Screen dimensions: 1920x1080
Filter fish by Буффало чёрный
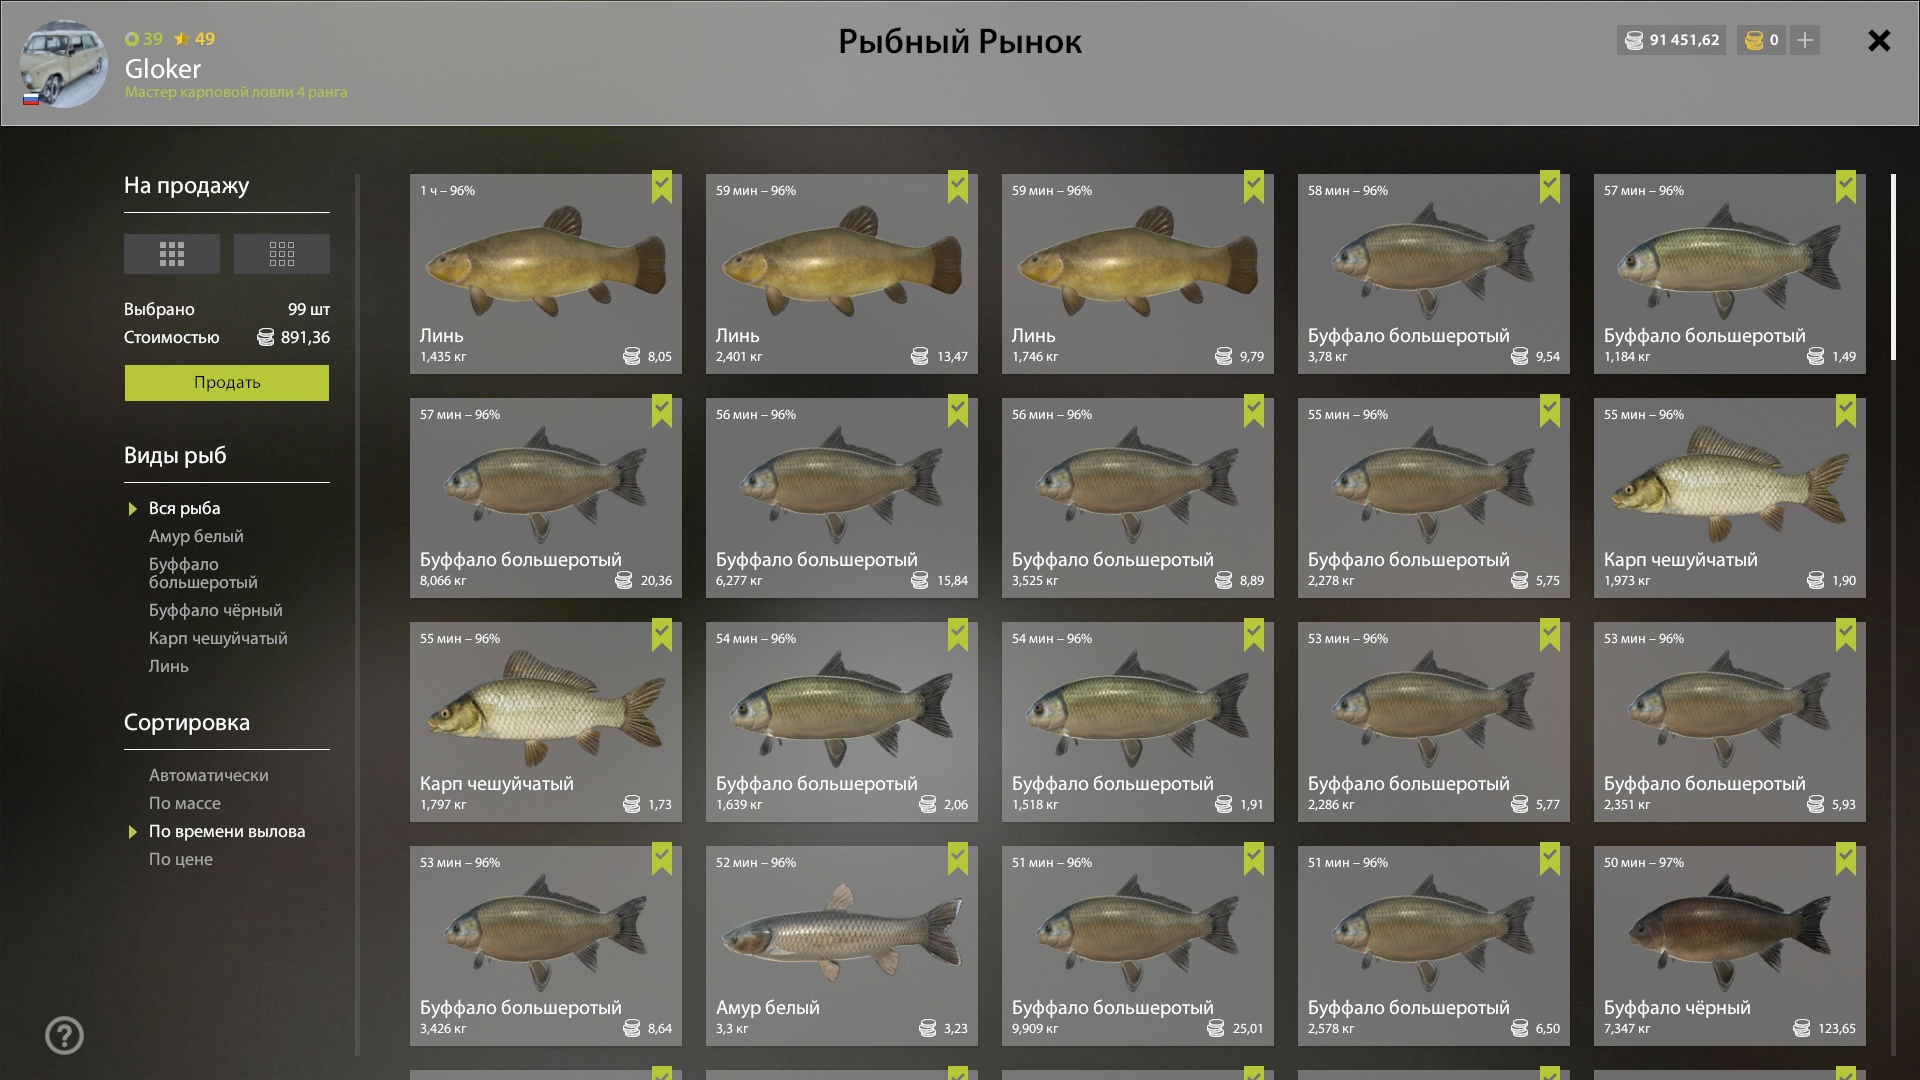pyautogui.click(x=216, y=610)
